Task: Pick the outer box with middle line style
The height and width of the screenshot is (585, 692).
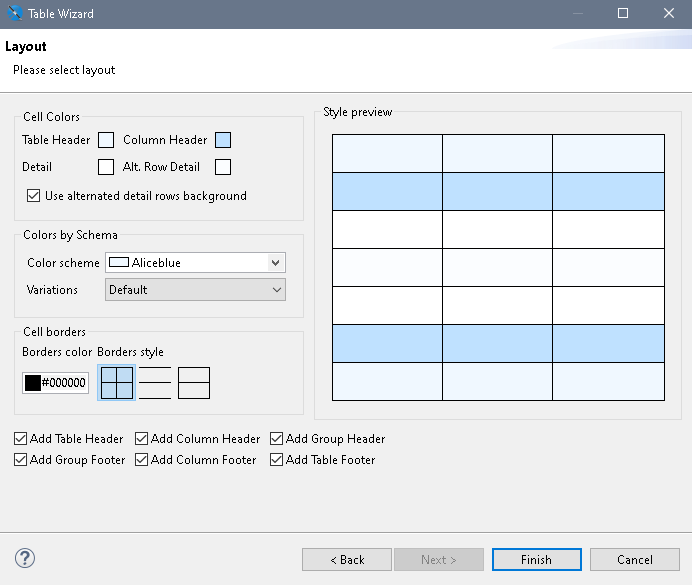Action: pyautogui.click(x=194, y=383)
